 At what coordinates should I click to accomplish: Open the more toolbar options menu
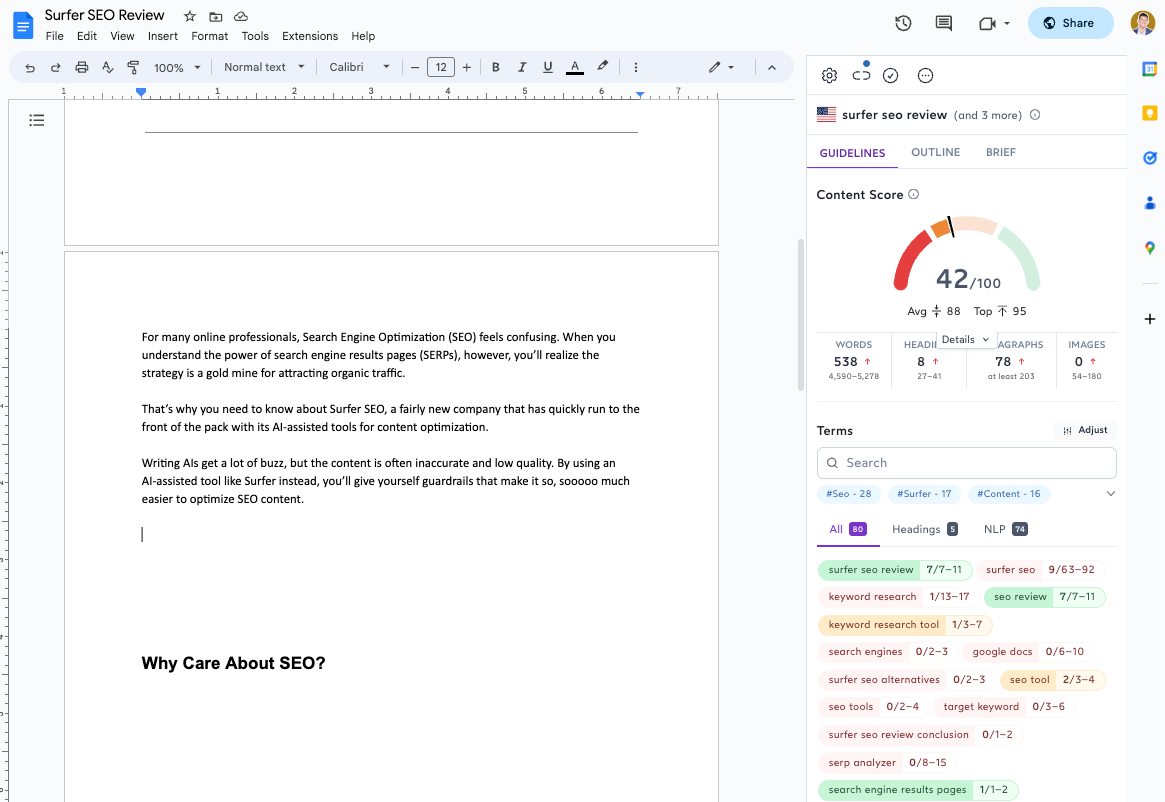click(x=635, y=67)
